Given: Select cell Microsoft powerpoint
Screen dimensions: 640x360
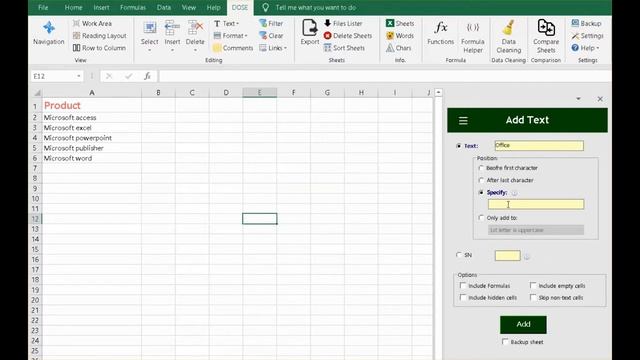Looking at the screenshot, I should coord(92,138).
